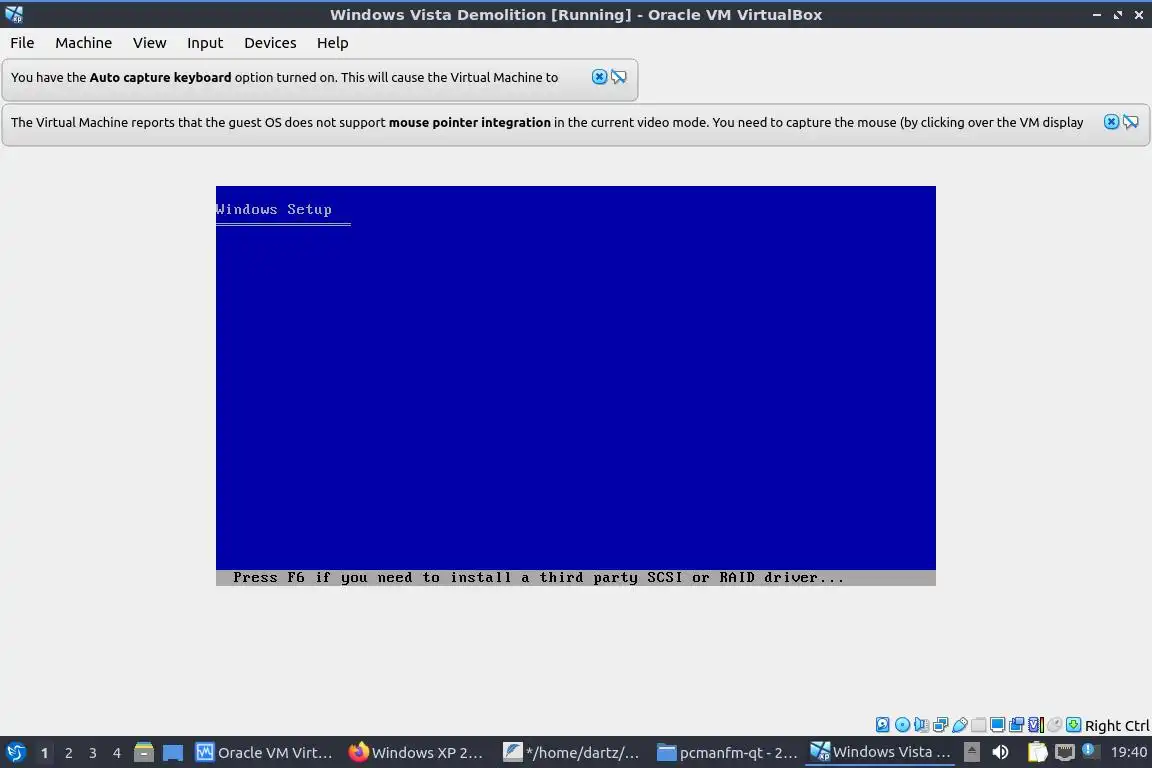Click the show desktop icon in taskbar
Viewport: 1152px width, 768px height.
tap(173, 753)
